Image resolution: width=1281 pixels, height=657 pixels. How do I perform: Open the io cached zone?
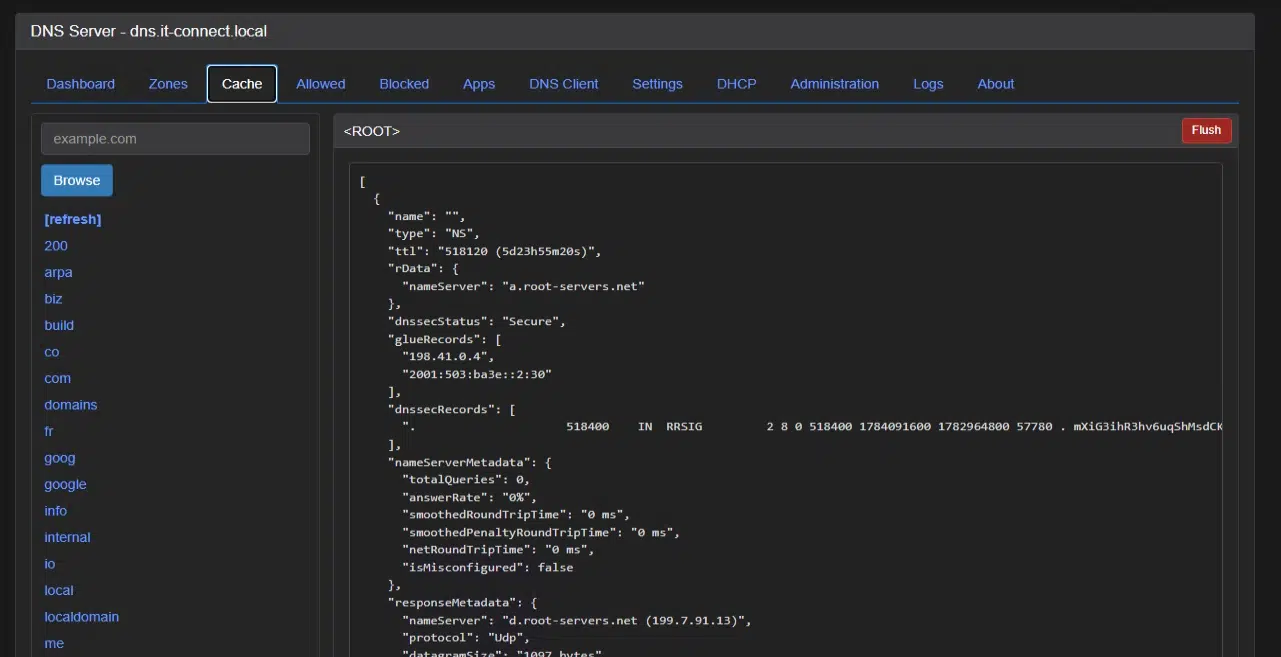[x=50, y=564]
